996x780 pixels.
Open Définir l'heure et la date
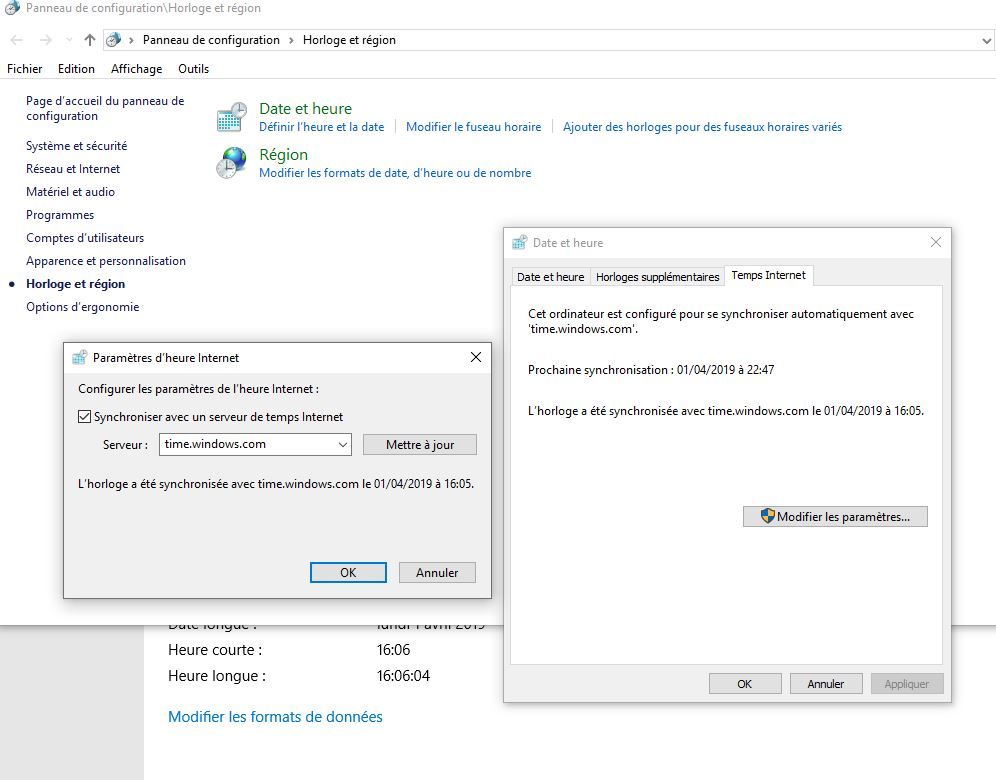click(321, 127)
